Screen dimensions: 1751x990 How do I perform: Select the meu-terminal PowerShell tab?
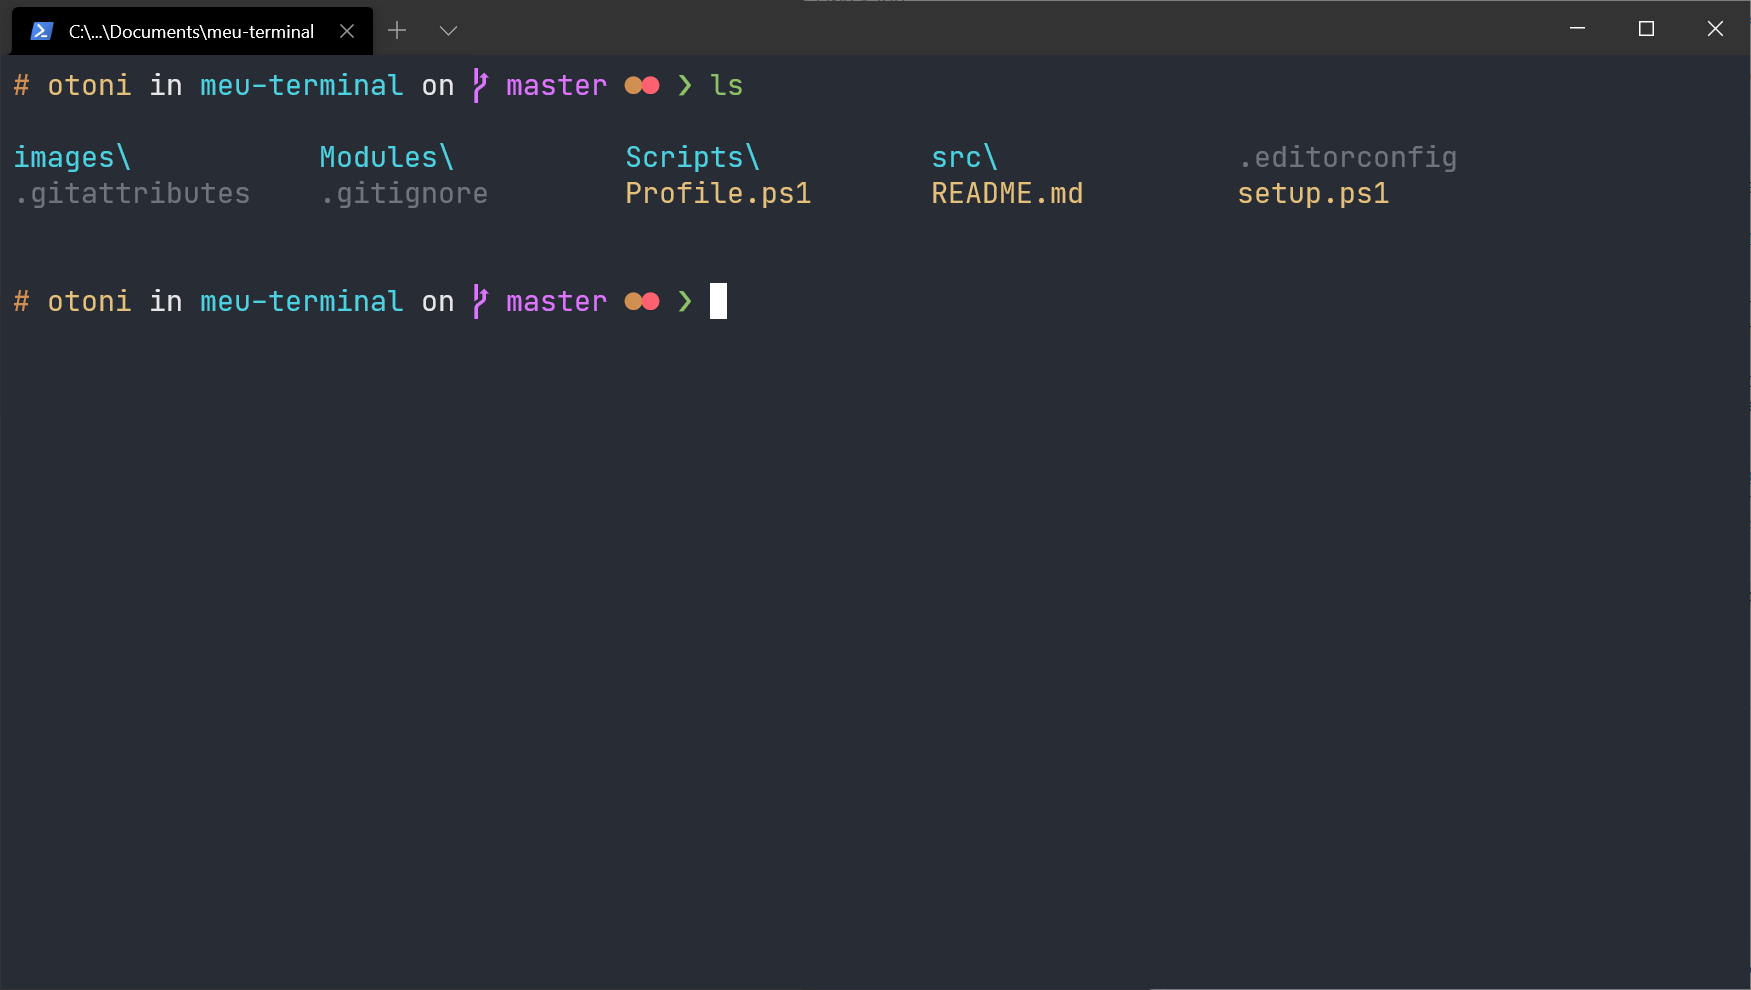(x=191, y=31)
